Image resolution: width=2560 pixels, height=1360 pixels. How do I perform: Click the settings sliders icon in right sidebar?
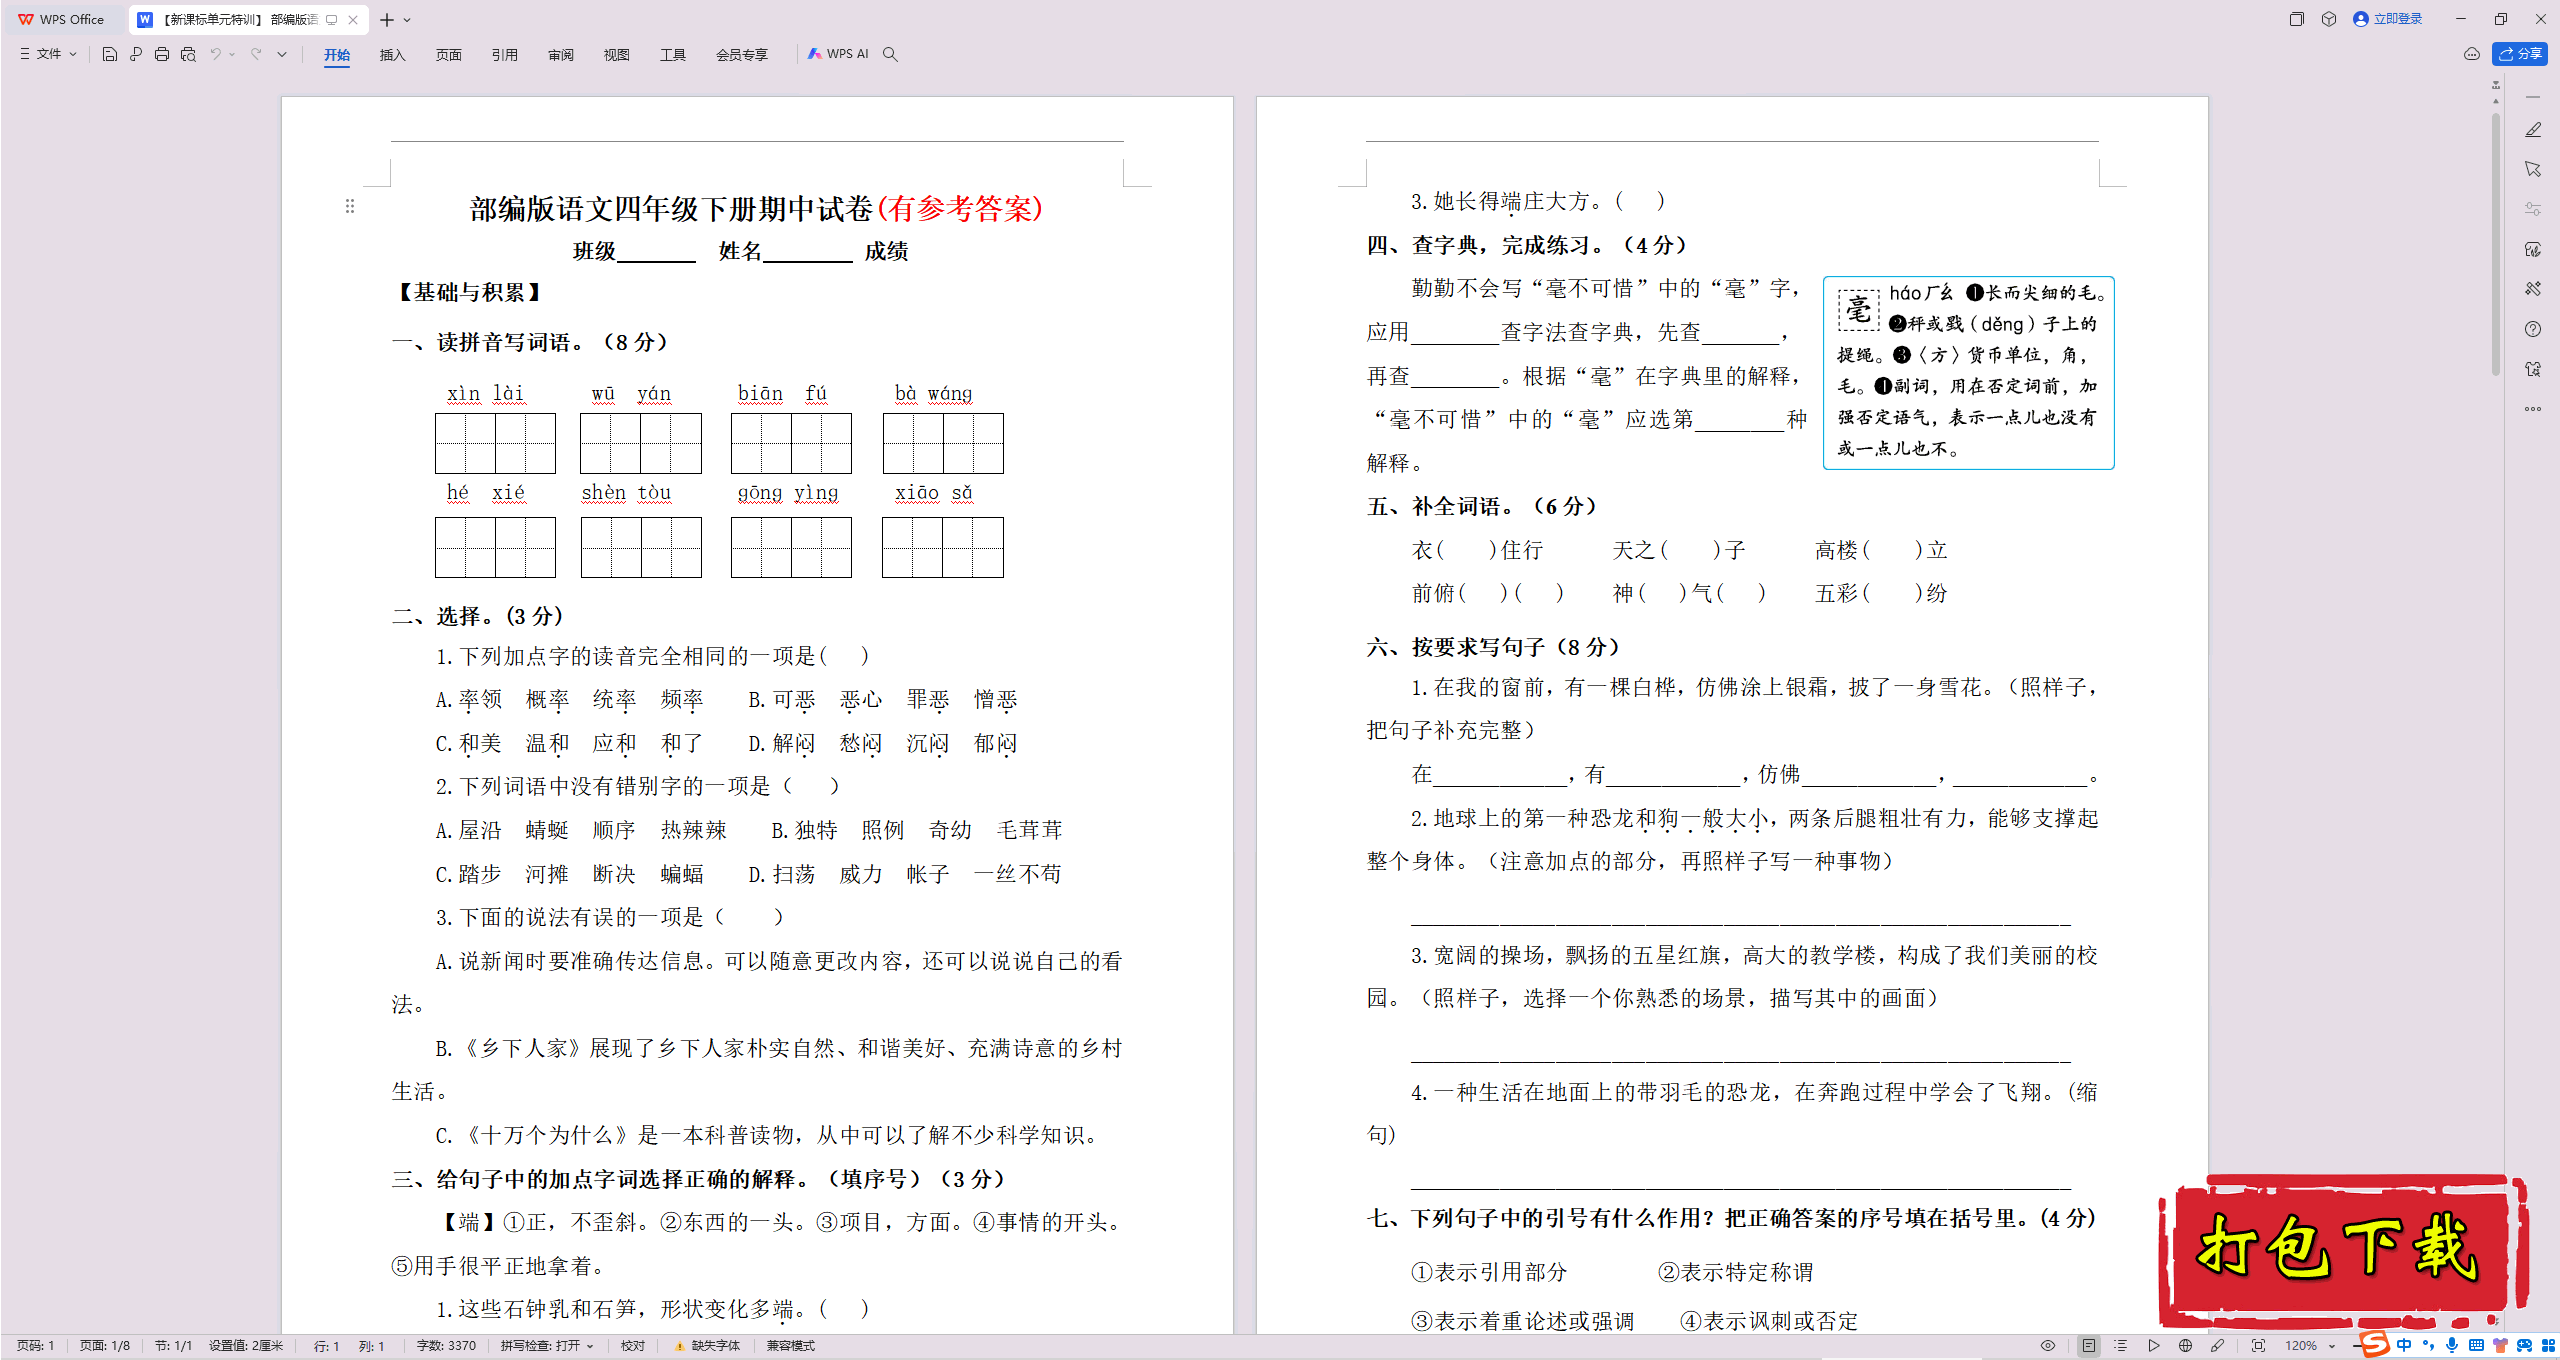click(2533, 209)
